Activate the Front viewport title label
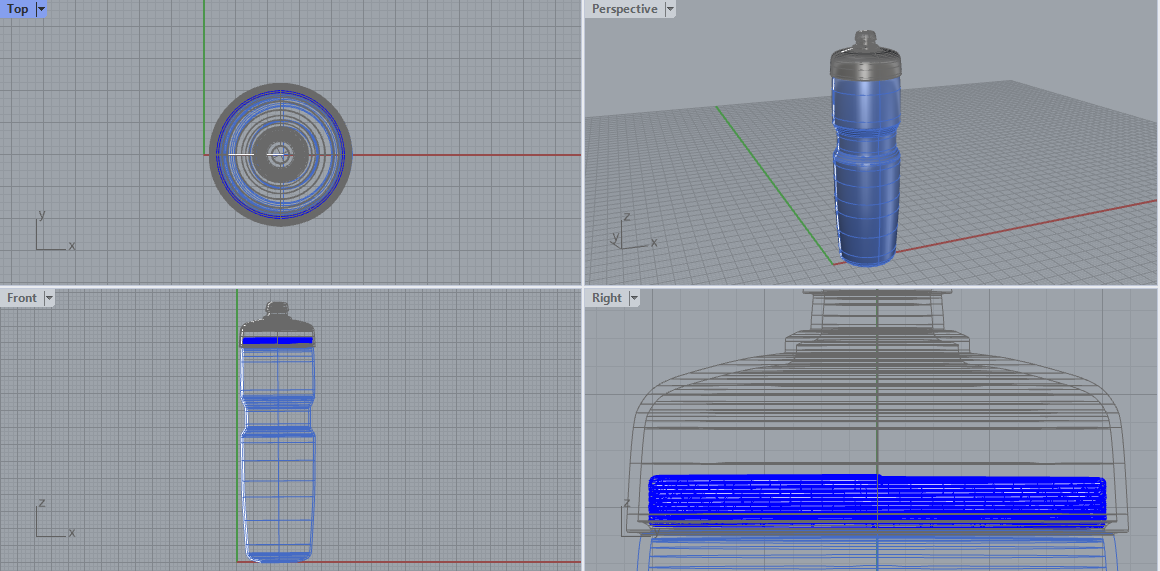The width and height of the screenshot is (1160, 571). click(x=21, y=298)
